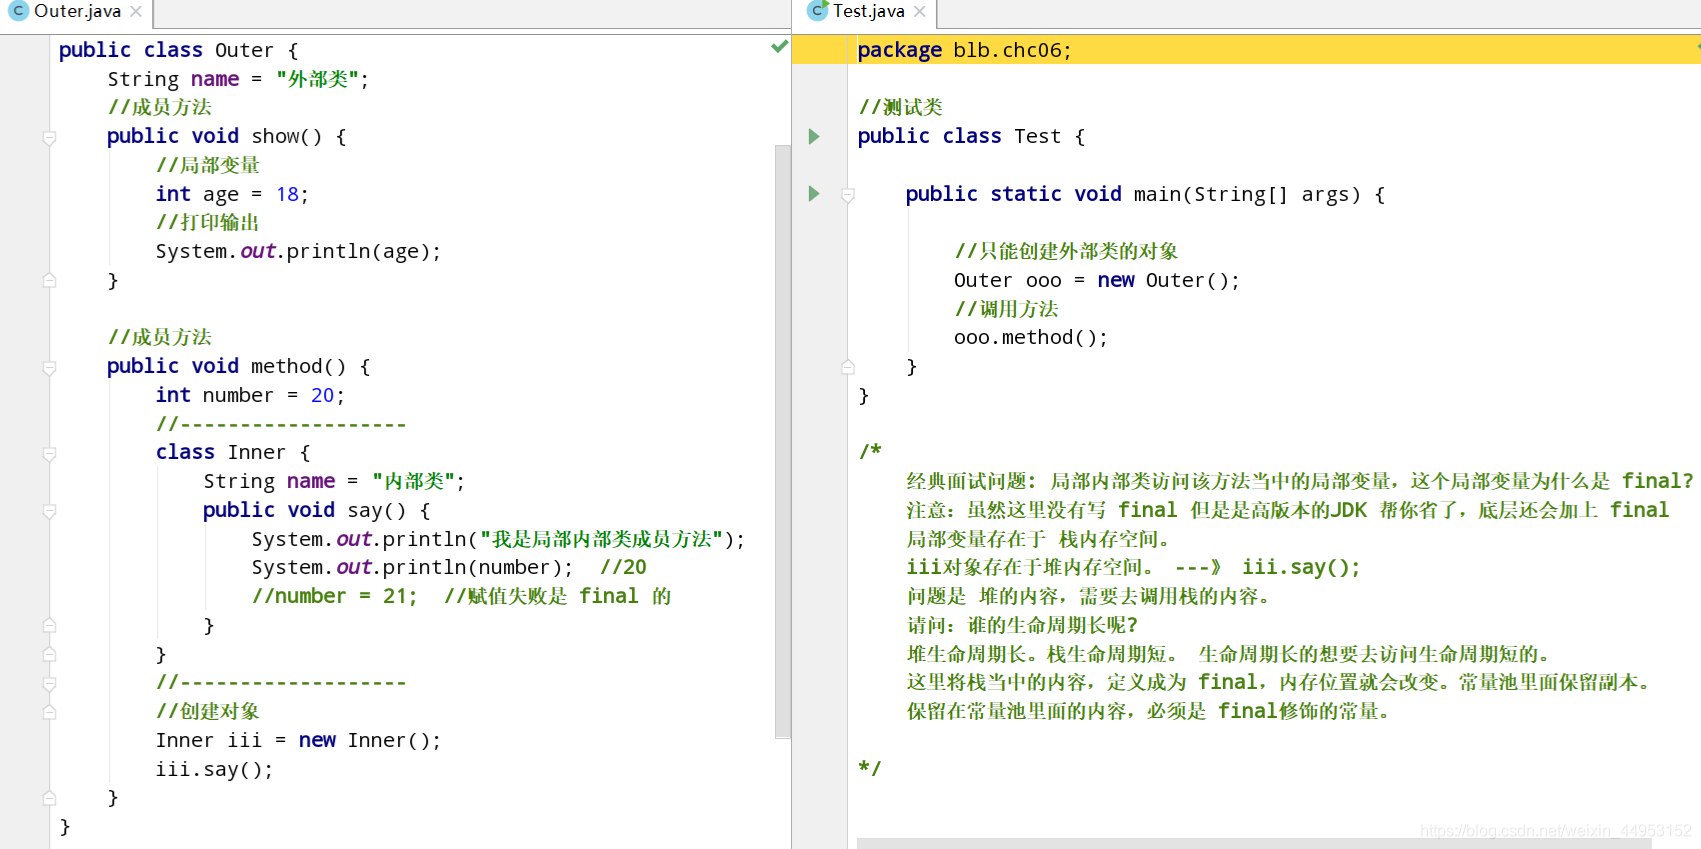The image size is (1701, 849).
Task: Click the commented '//number = 21;' line
Action: click(461, 596)
